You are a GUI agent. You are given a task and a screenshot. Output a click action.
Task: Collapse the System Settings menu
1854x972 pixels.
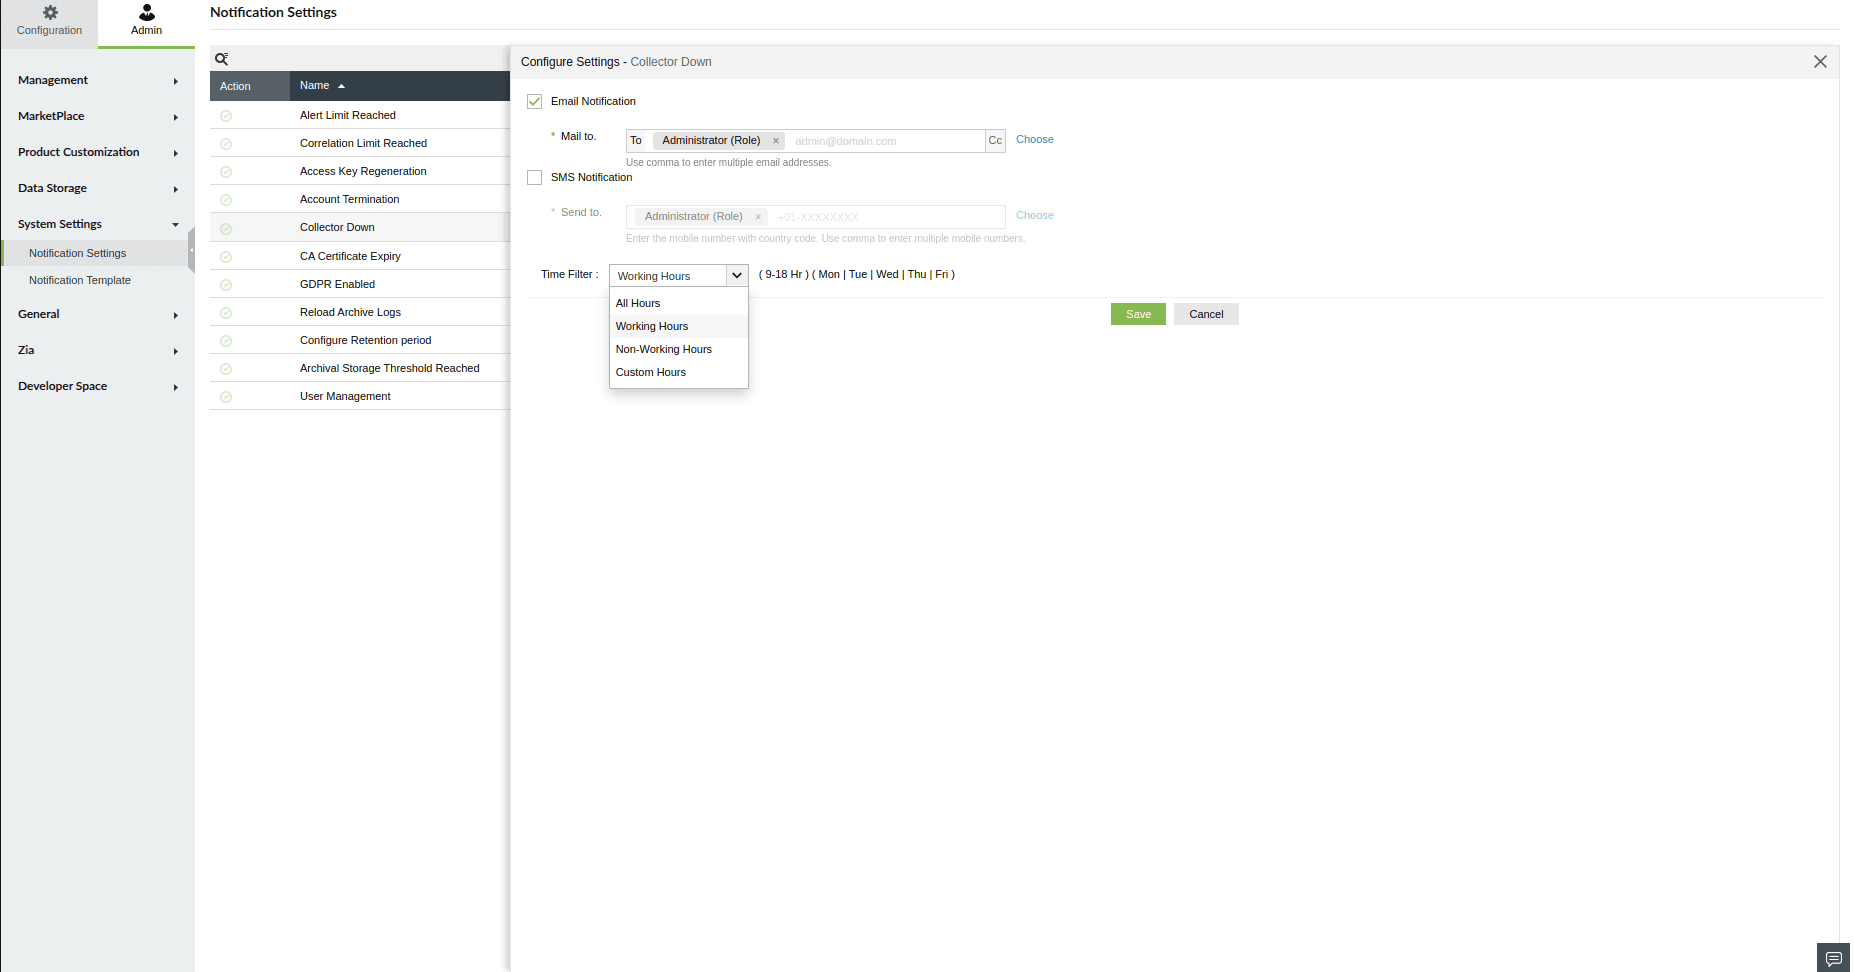pyautogui.click(x=97, y=224)
